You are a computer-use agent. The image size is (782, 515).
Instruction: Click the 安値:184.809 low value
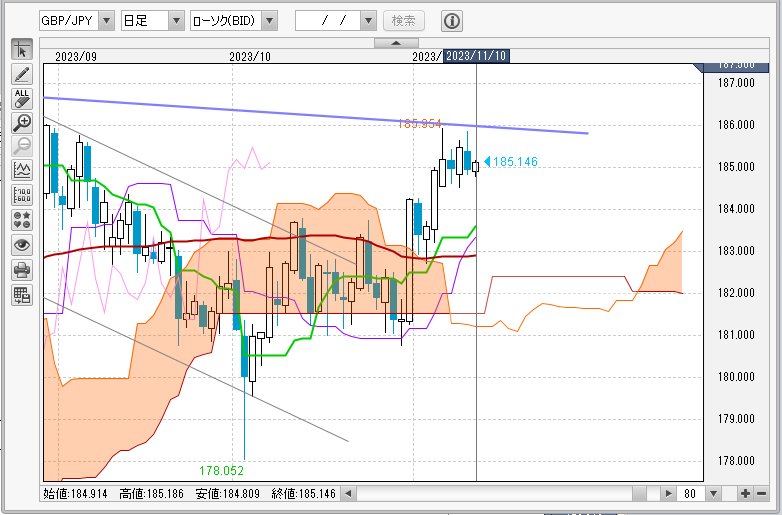(227, 494)
